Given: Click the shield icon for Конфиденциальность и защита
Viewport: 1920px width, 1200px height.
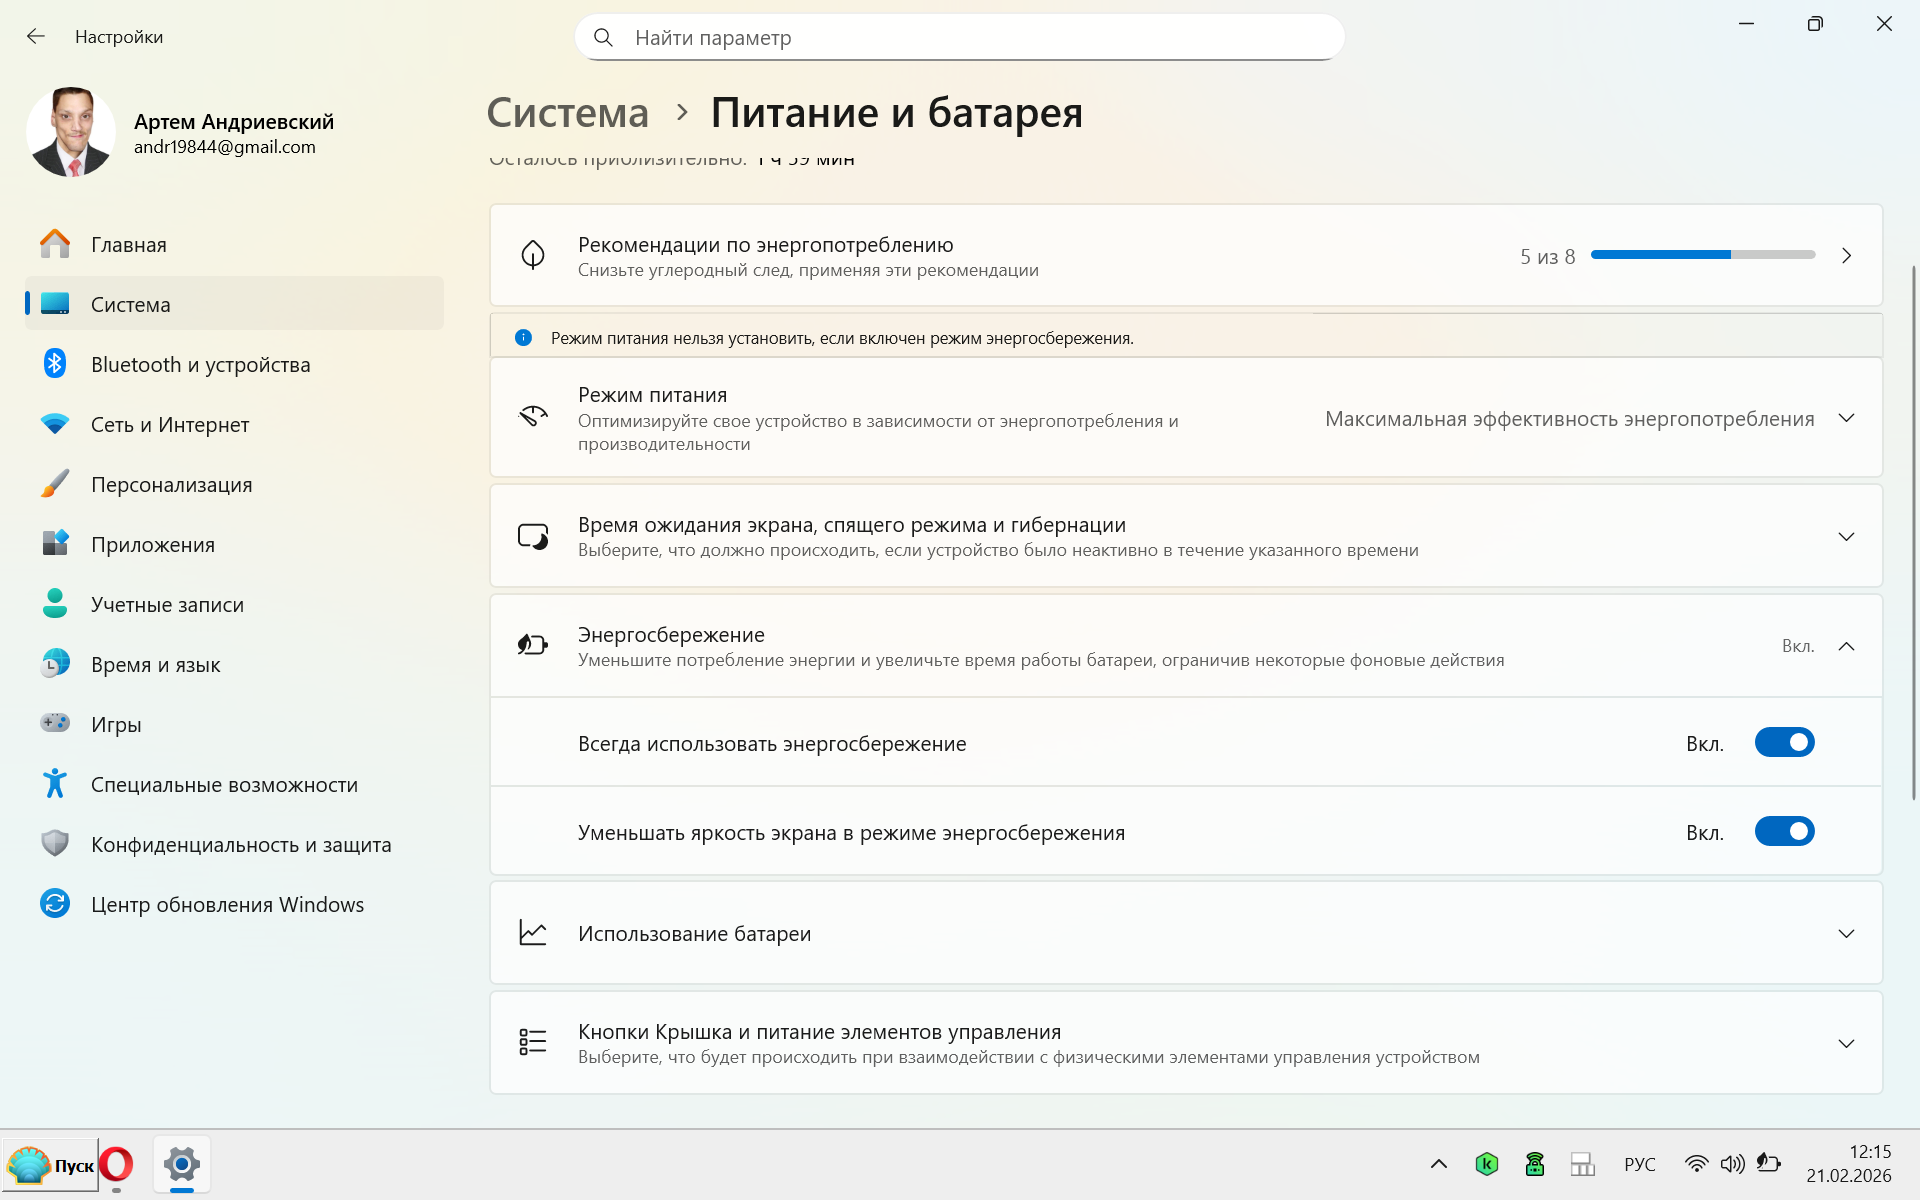Looking at the screenshot, I should tap(55, 844).
